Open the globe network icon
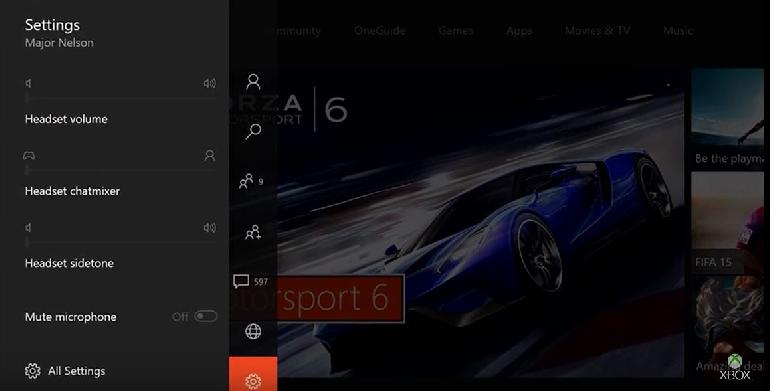This screenshot has height=391, width=770. pos(253,332)
